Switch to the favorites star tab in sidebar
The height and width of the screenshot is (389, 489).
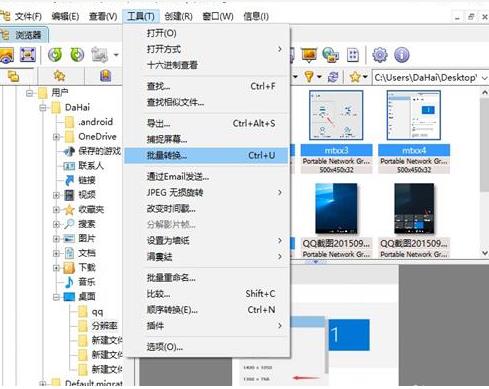59,76
